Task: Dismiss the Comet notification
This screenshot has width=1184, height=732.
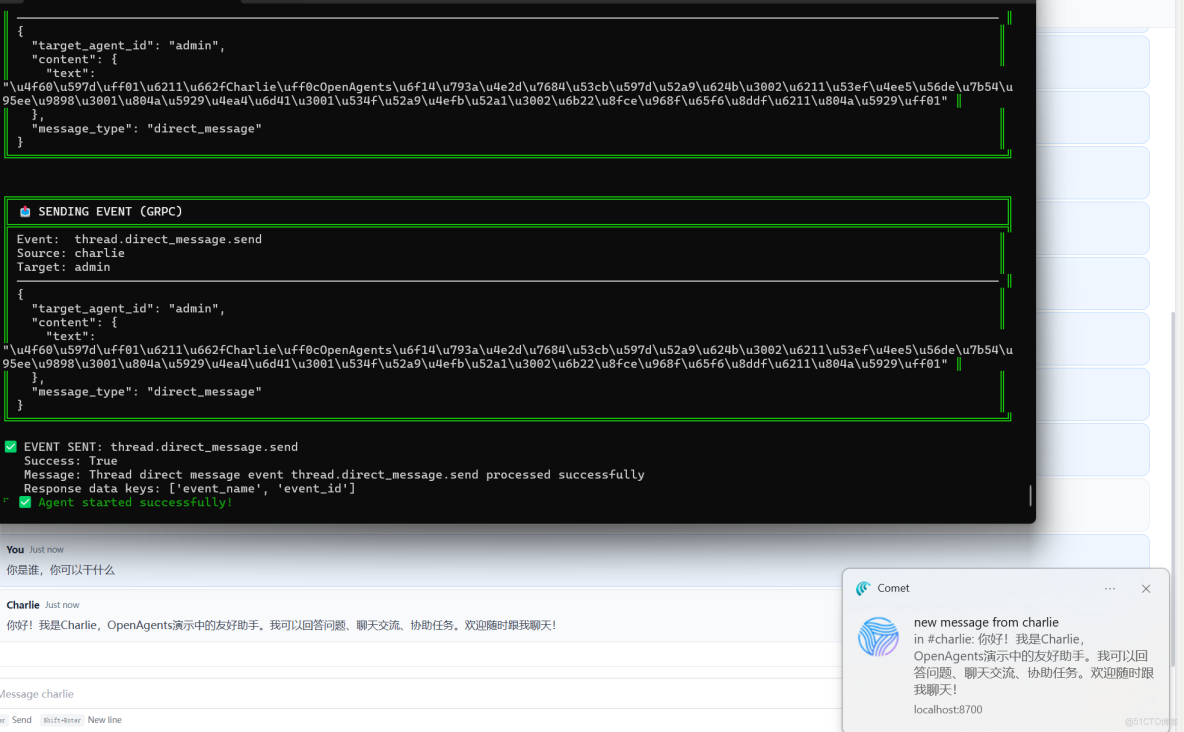Action: point(1145,589)
